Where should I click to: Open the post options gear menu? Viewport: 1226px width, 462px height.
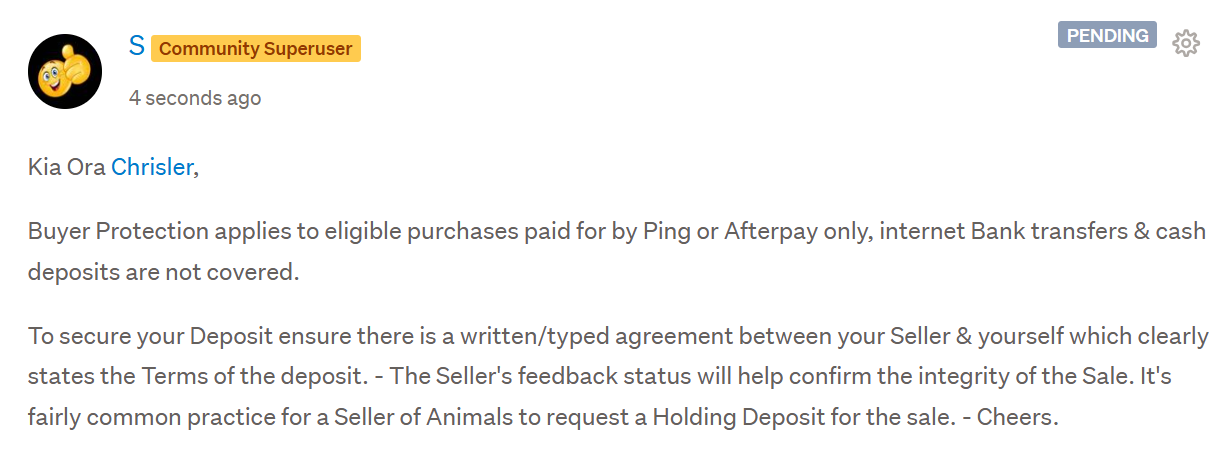tap(1185, 43)
